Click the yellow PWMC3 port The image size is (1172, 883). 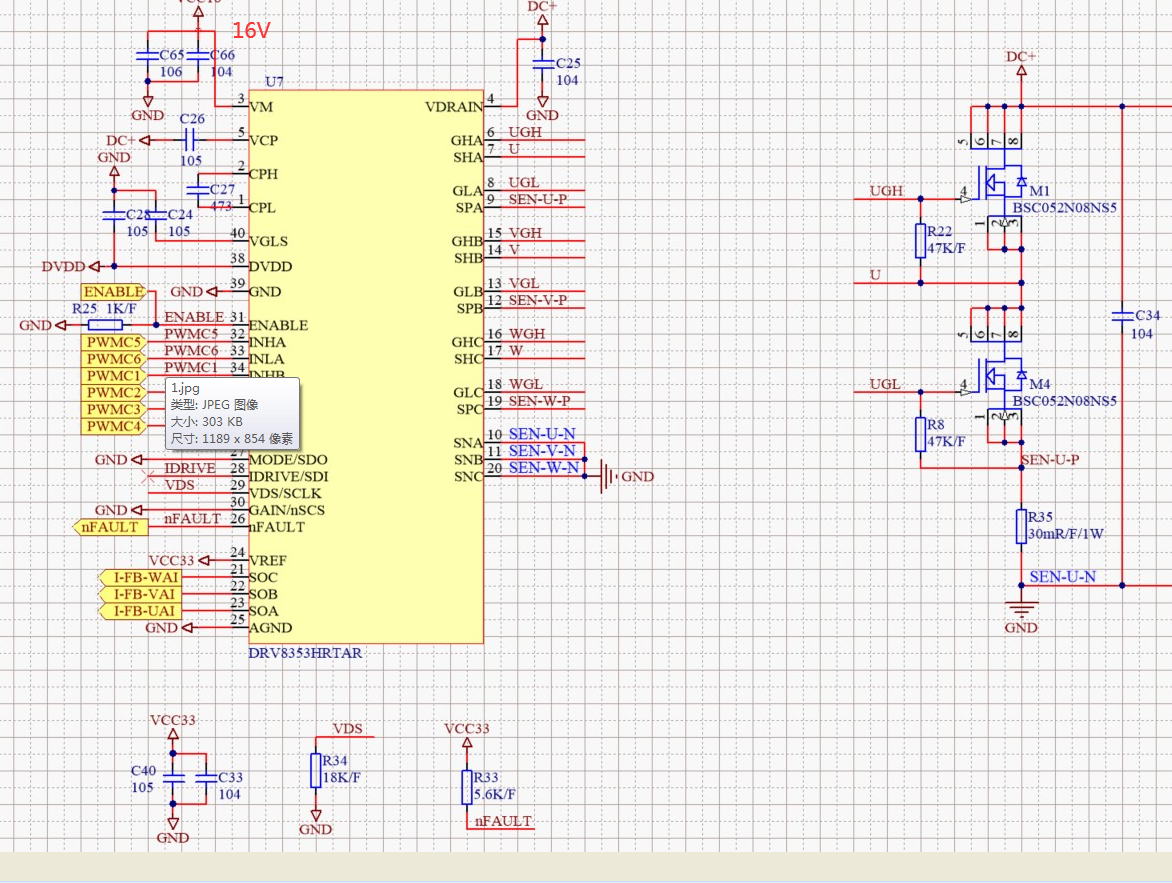pos(112,410)
